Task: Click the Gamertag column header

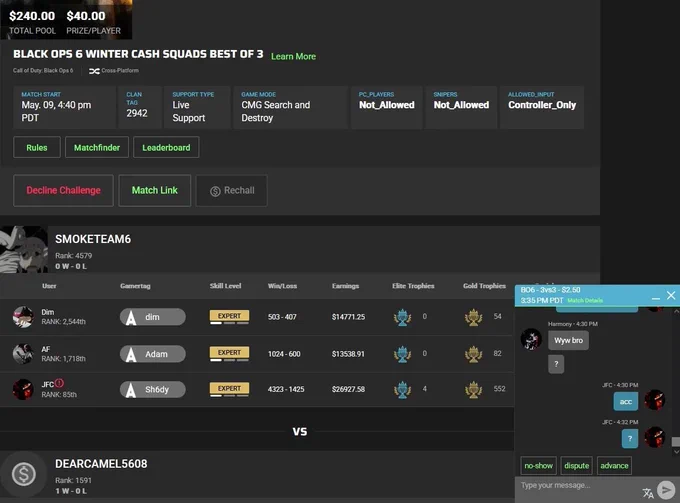Action: coord(135,286)
